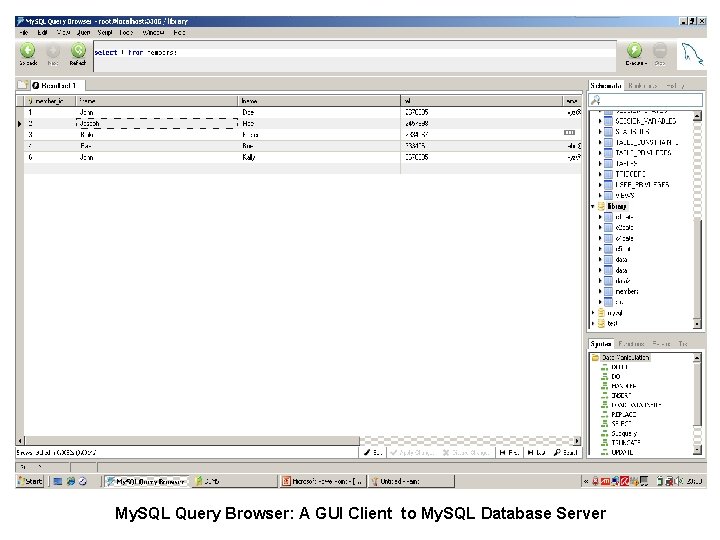Click the library database cylinder icon
The height and width of the screenshot is (540, 720).
pyautogui.click(x=601, y=206)
